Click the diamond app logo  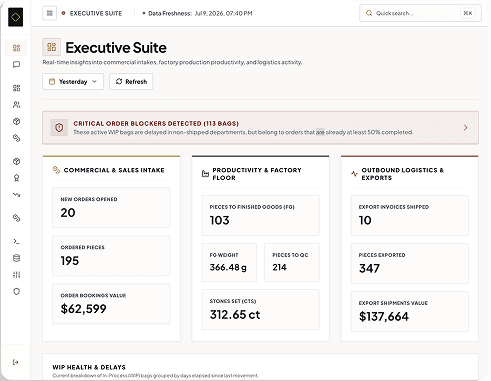click(15, 17)
